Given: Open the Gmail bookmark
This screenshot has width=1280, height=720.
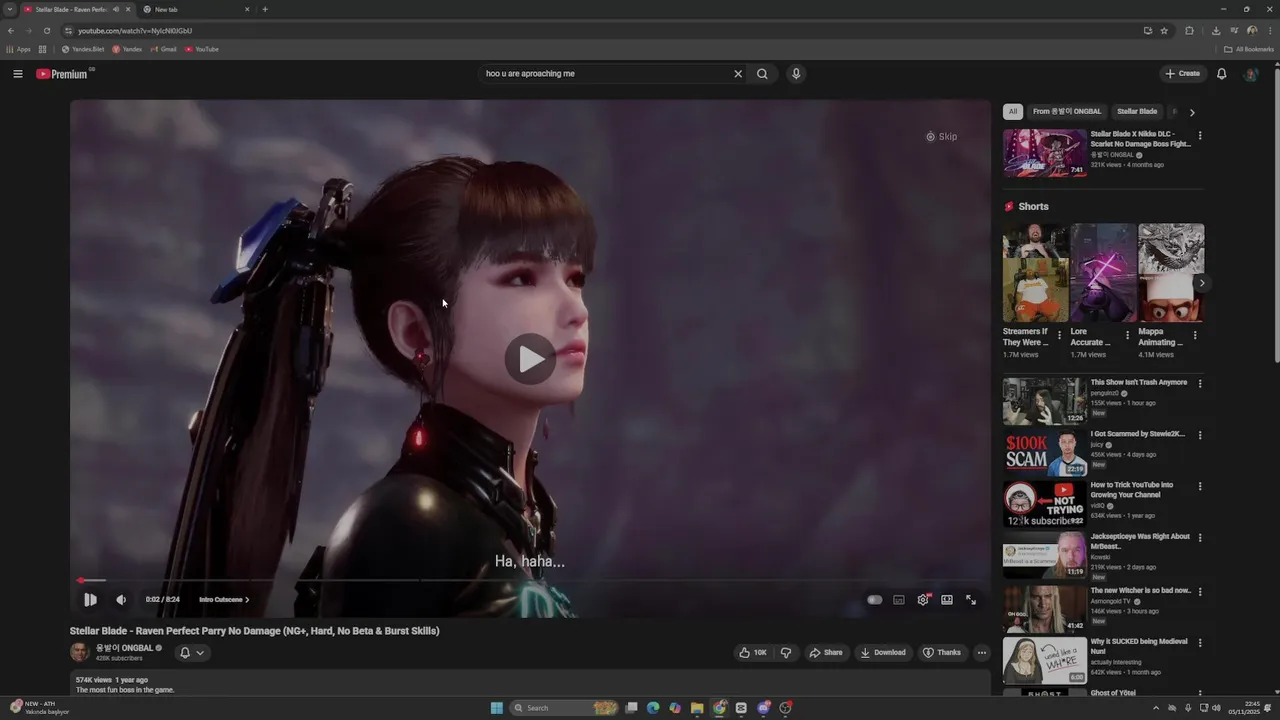Looking at the screenshot, I should coord(164,49).
